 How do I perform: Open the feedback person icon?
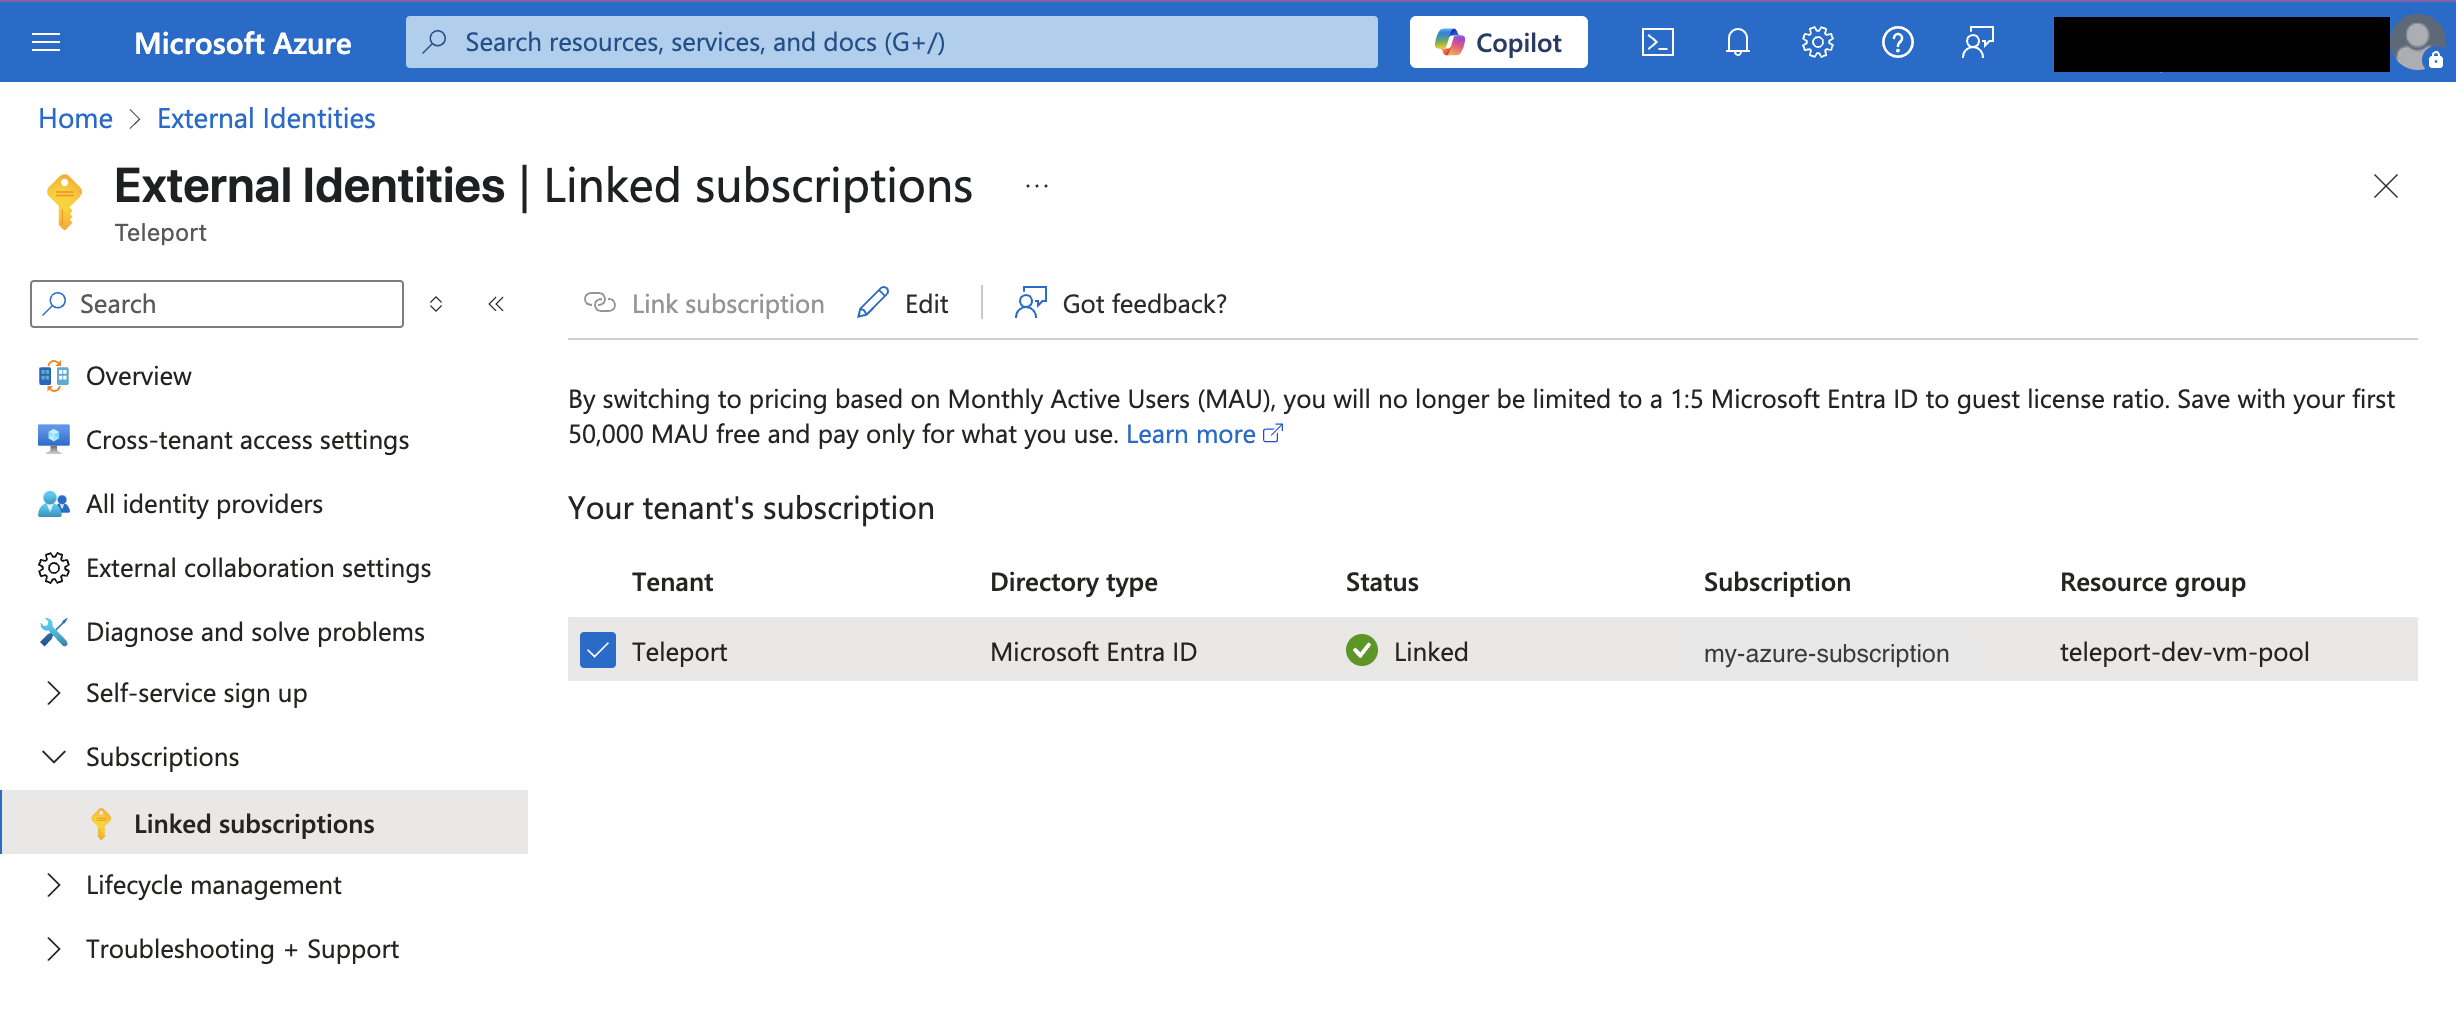coord(1977,41)
